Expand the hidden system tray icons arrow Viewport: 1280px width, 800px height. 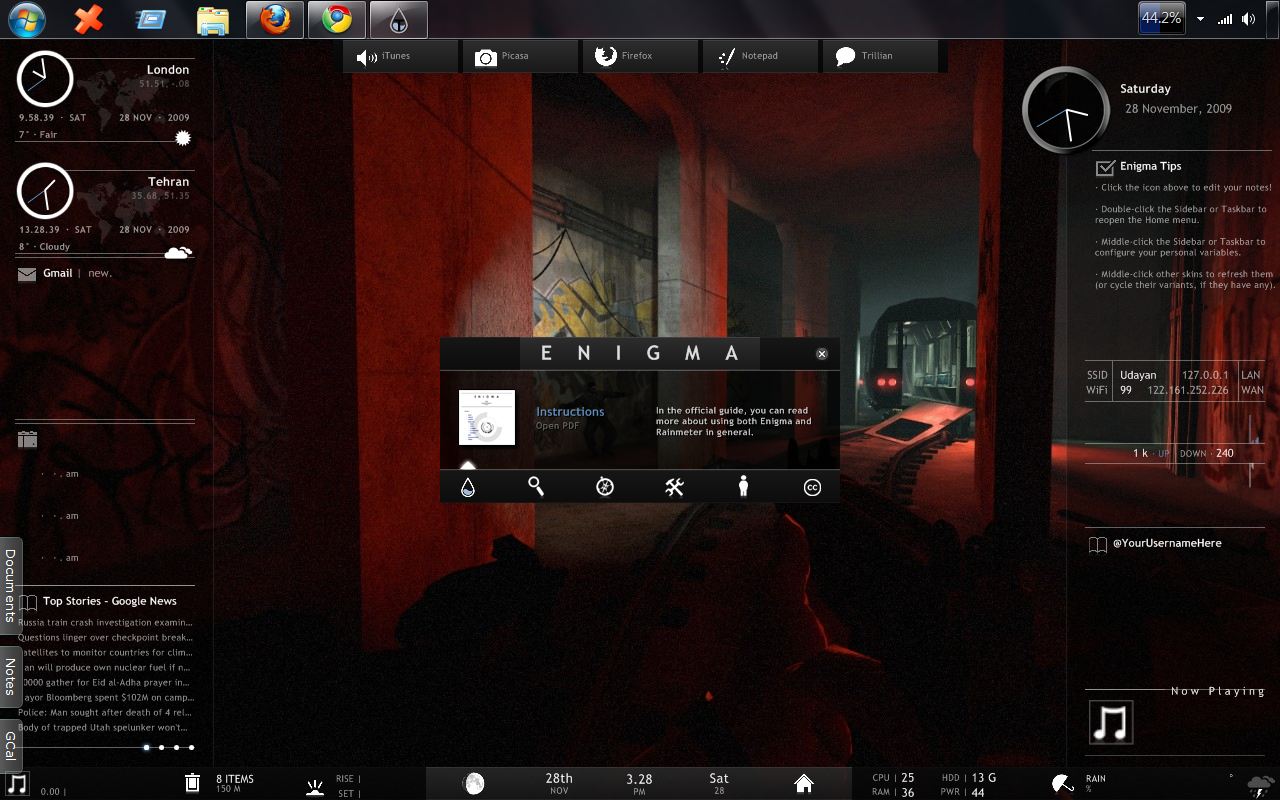[1200, 19]
